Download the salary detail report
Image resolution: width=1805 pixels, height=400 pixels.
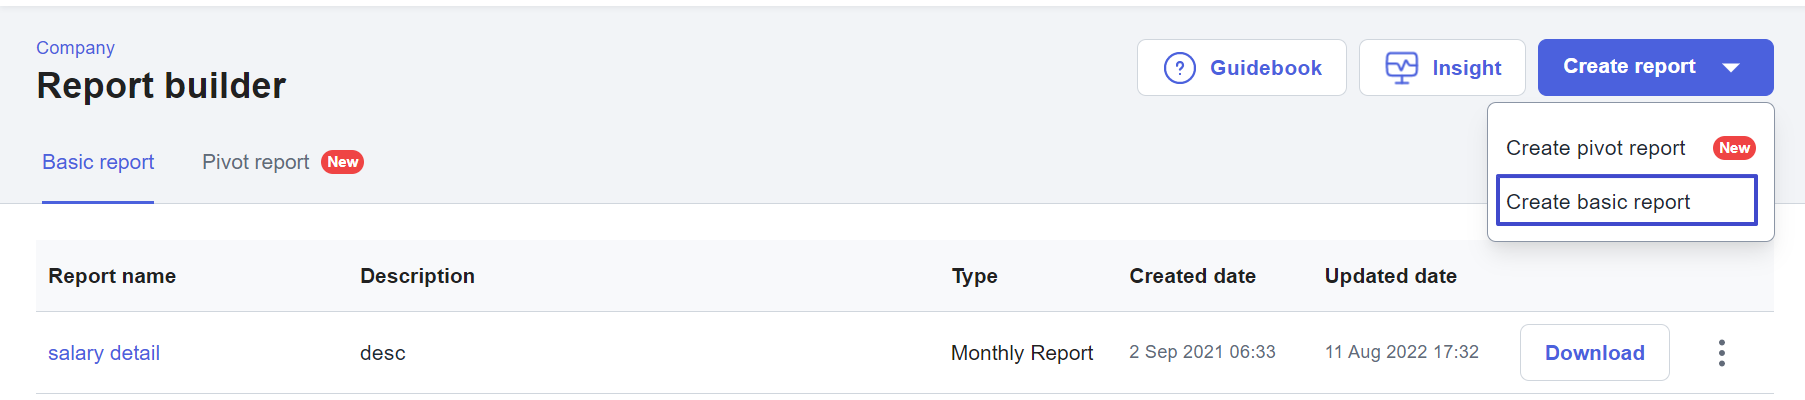tap(1594, 353)
